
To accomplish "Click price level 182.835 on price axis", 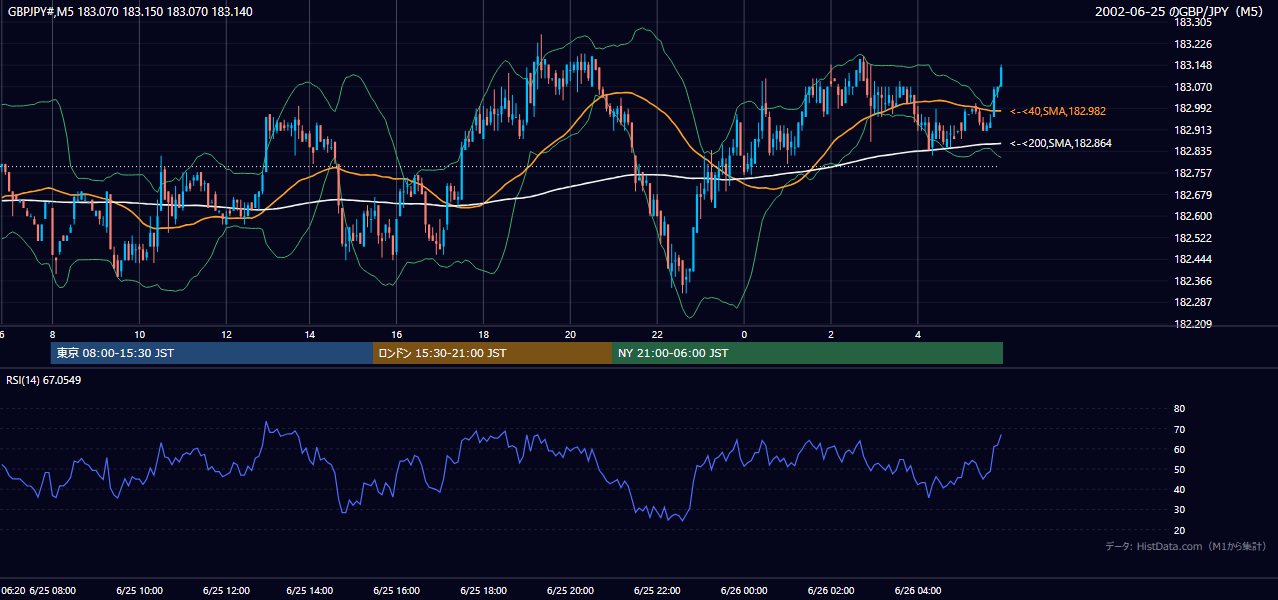I will pyautogui.click(x=1192, y=152).
